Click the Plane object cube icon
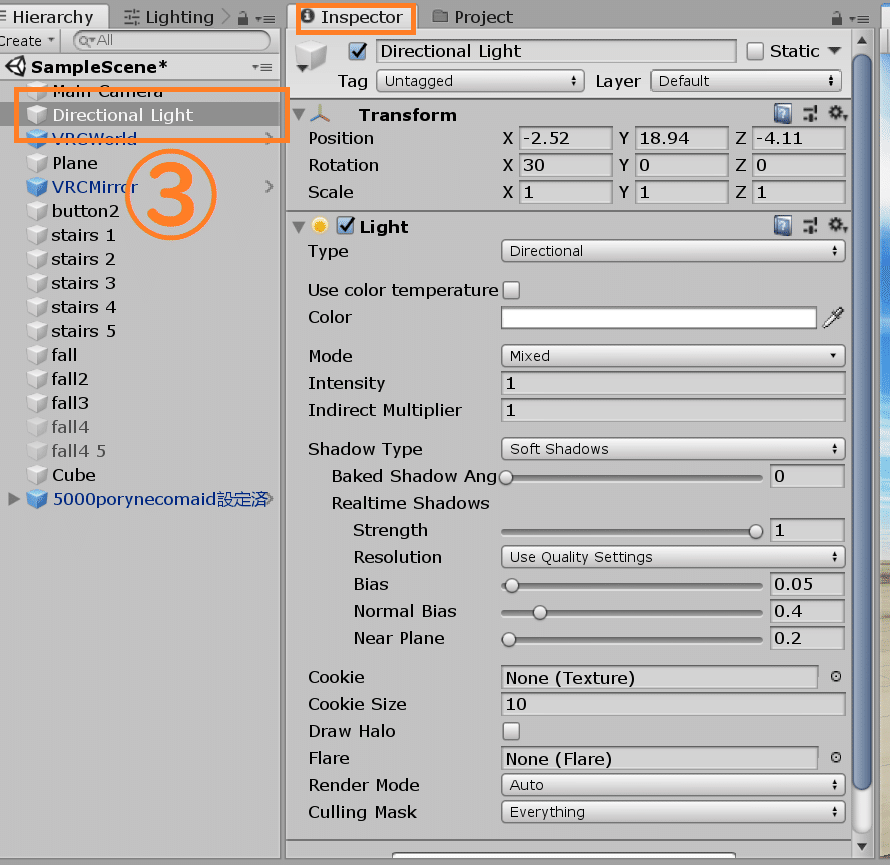This screenshot has height=865, width=890. click(37, 163)
